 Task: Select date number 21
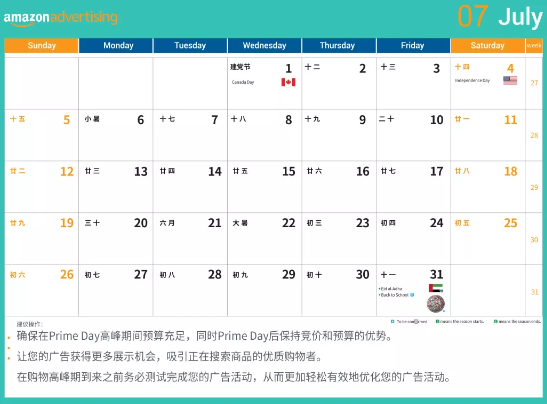click(215, 223)
